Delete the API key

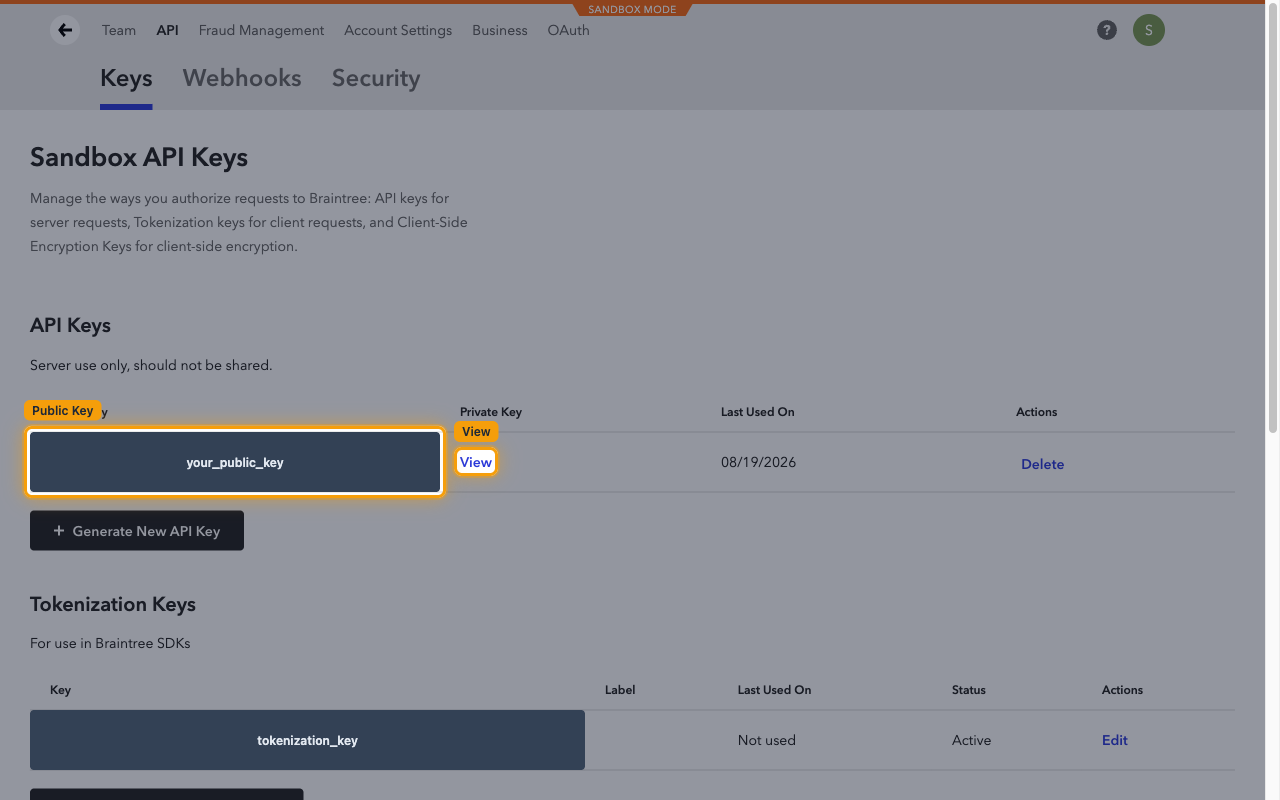1042,464
